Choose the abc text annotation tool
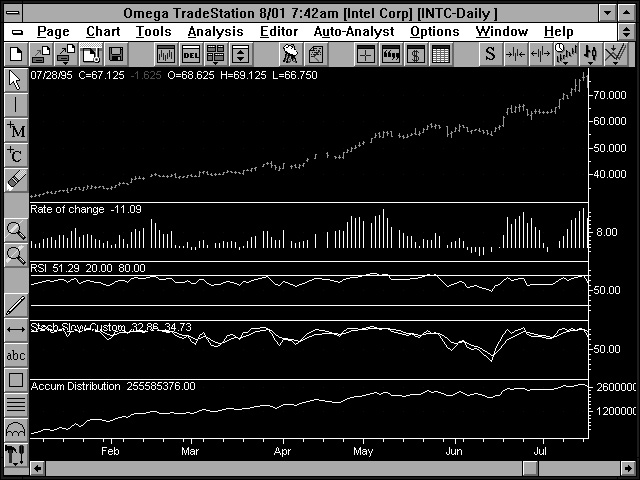 pos(15,355)
